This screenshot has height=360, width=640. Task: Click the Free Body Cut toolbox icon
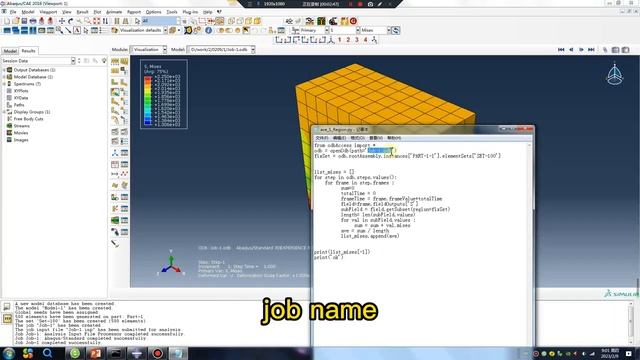coord(115,209)
